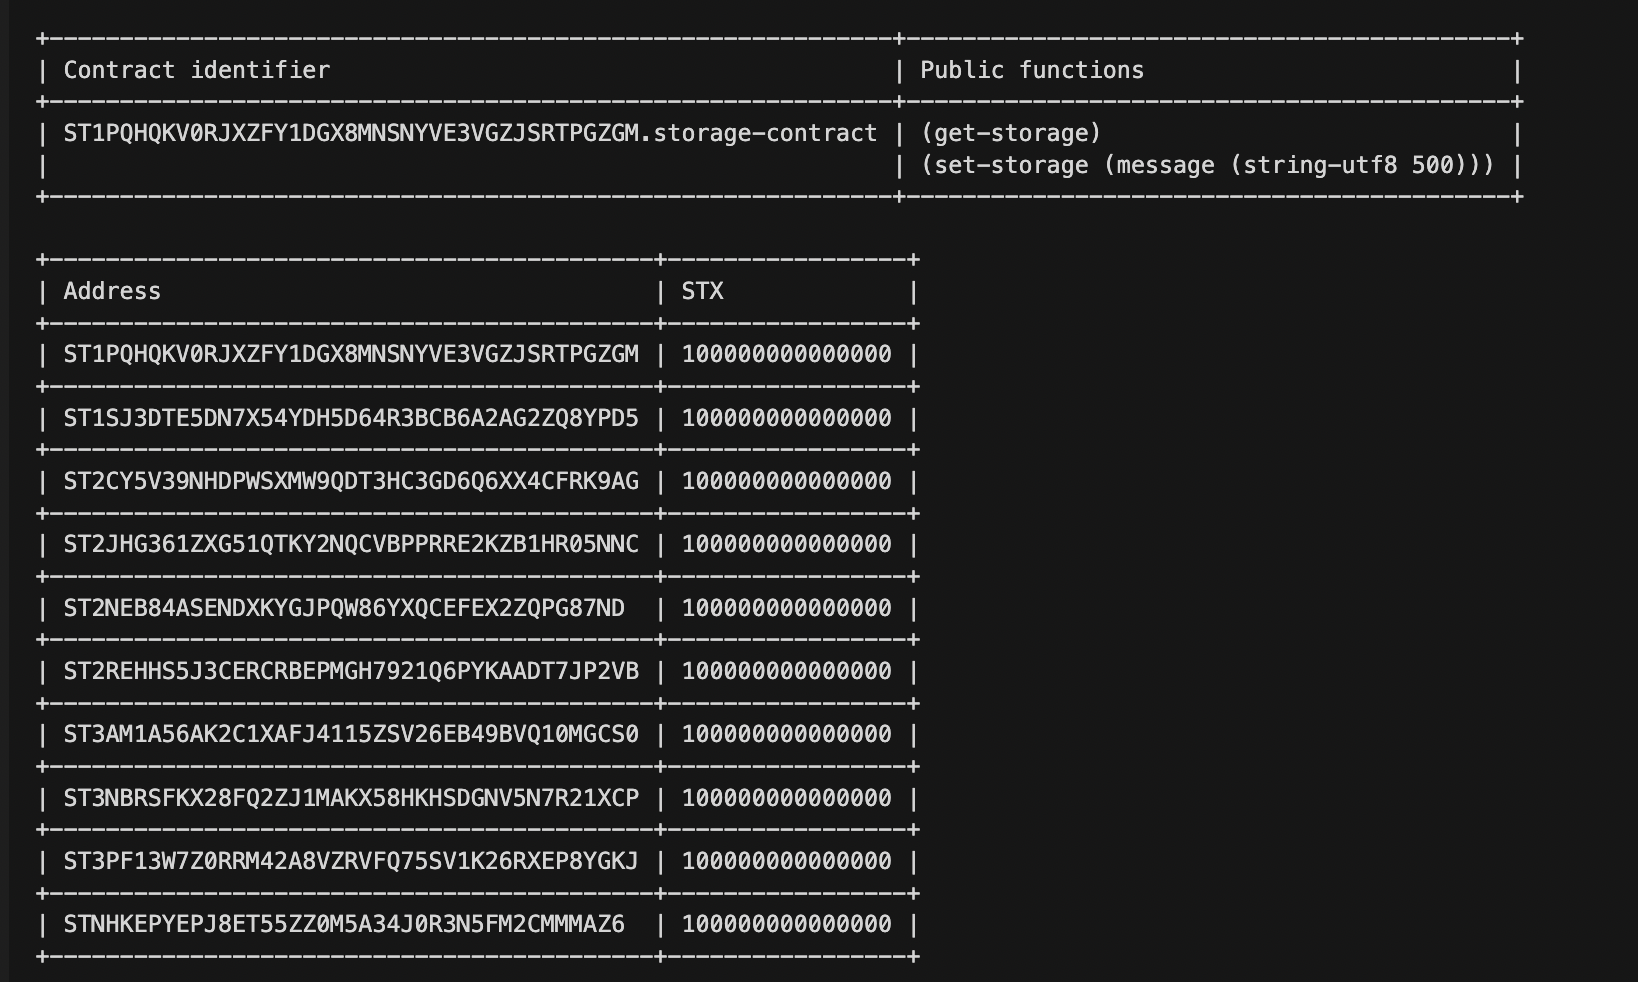Screen dimensions: 1638x982
Task: Click the STX balance for address ST3AM1A56AK2C...
Action: 786,734
